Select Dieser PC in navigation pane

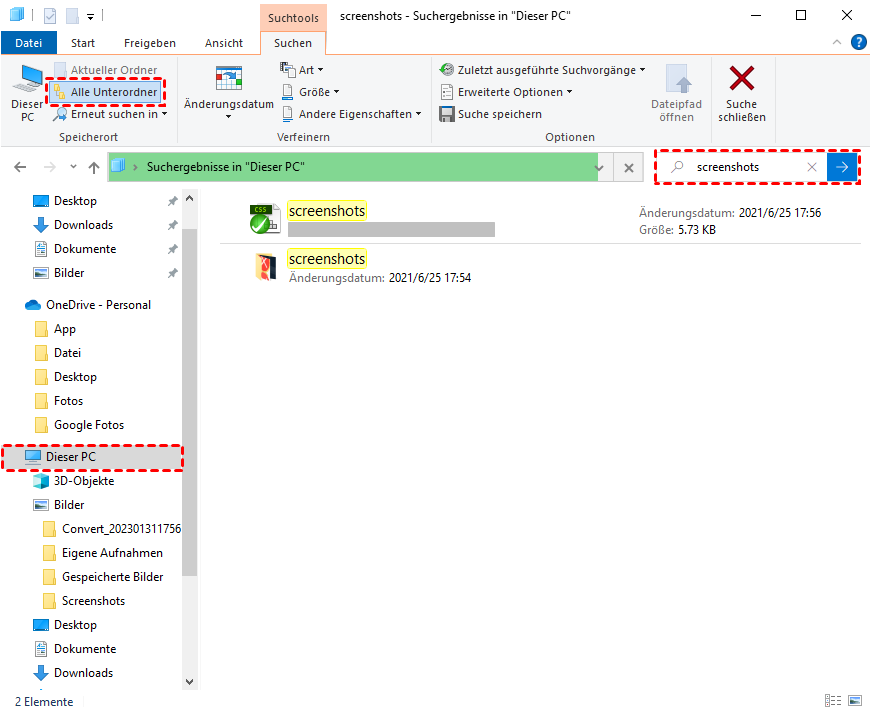coord(92,457)
